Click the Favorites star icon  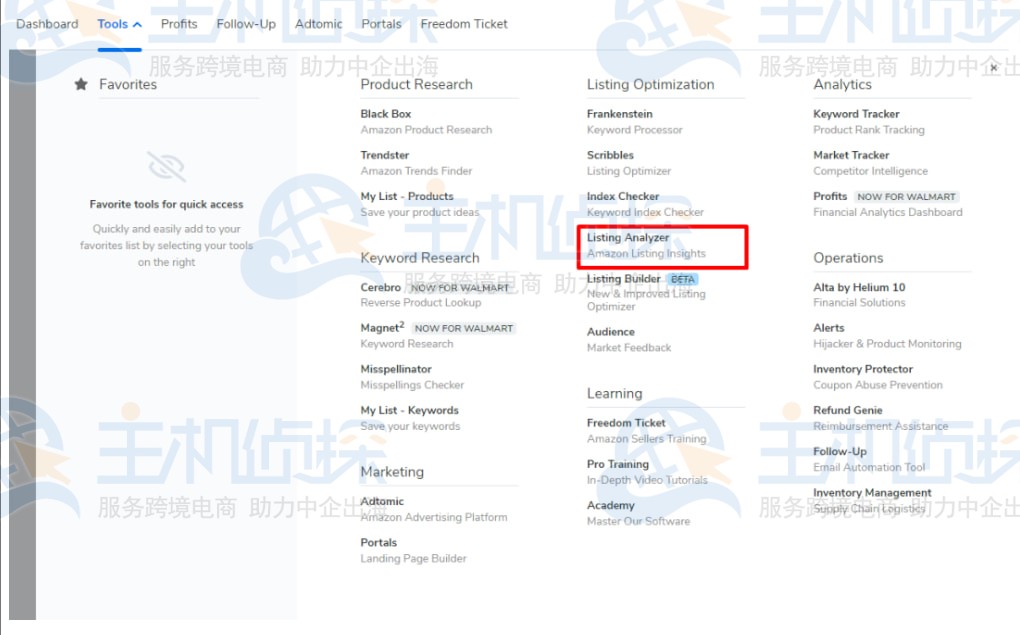[80, 85]
